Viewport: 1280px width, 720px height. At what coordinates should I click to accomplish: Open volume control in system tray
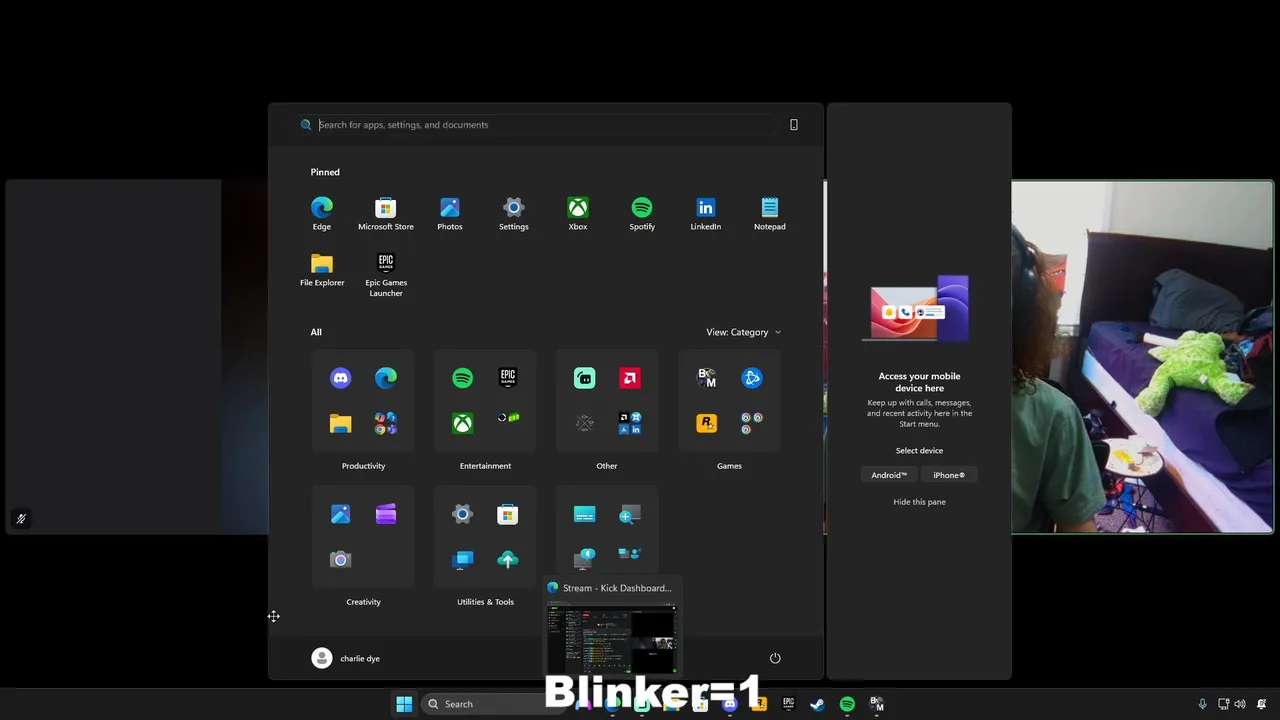[x=1240, y=704]
